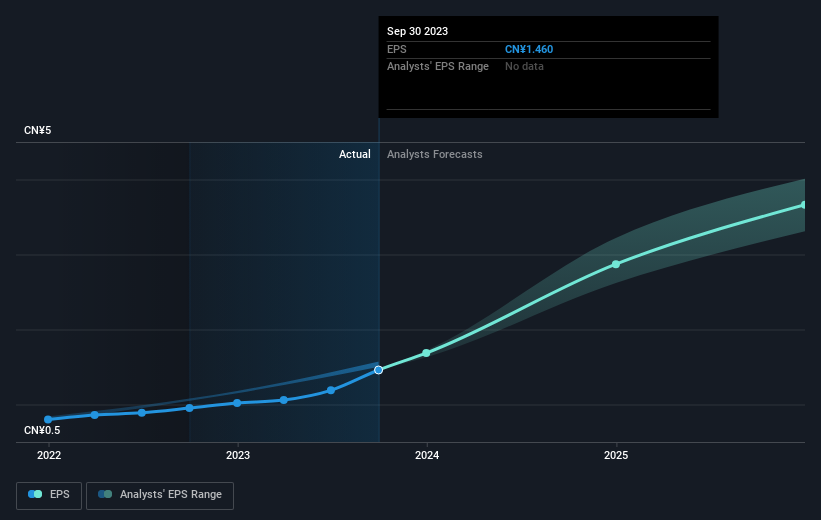
Task: Toggle the EPS legend button
Action: (x=49, y=495)
